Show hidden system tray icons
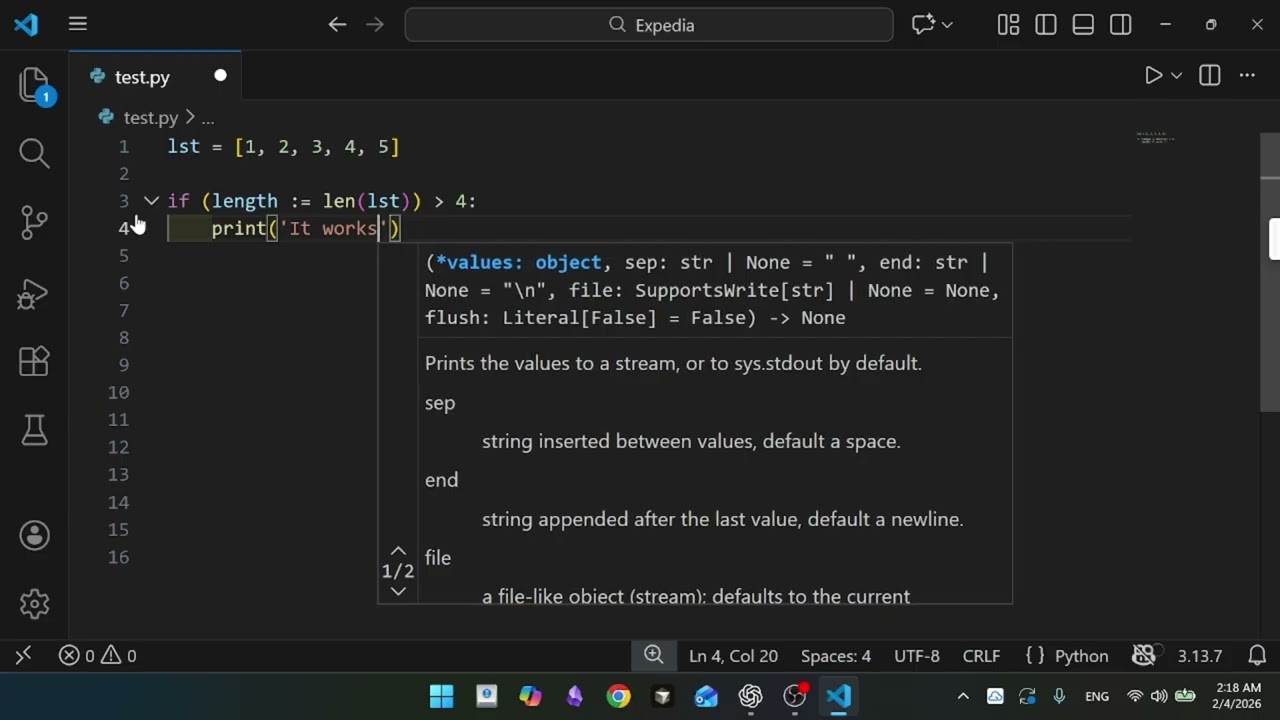1280x720 pixels. (x=963, y=696)
